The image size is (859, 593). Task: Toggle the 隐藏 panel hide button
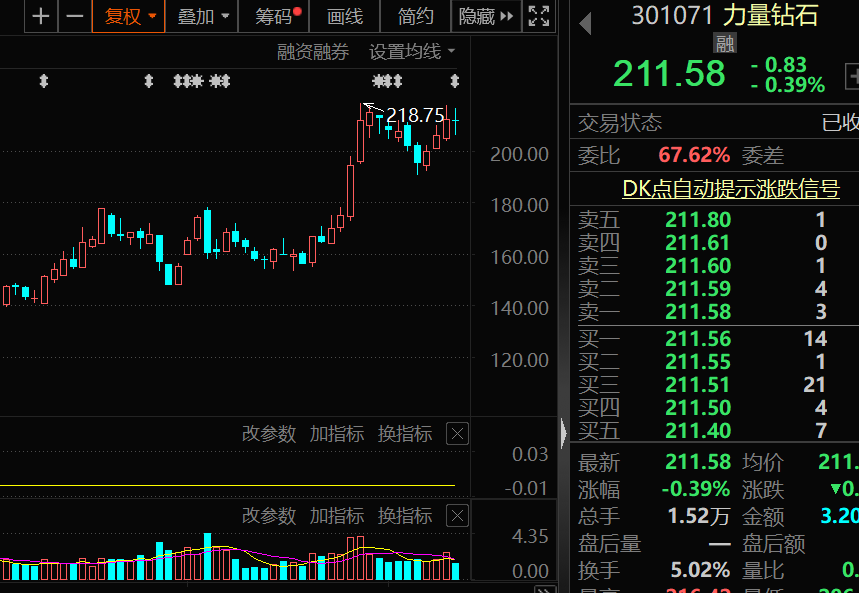coord(485,16)
